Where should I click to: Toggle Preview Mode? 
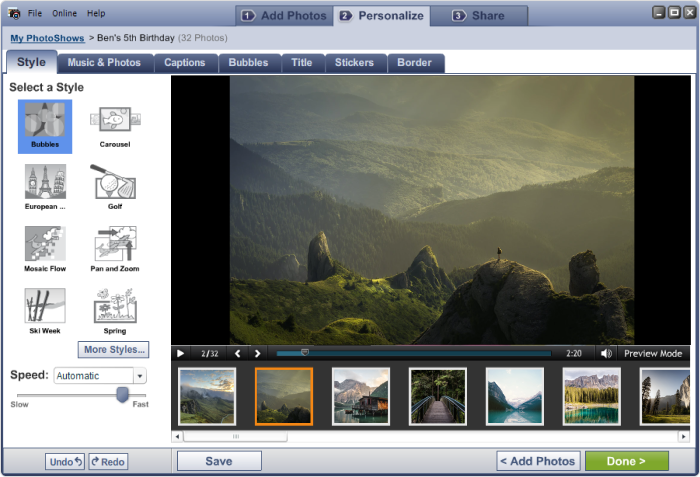(x=653, y=353)
